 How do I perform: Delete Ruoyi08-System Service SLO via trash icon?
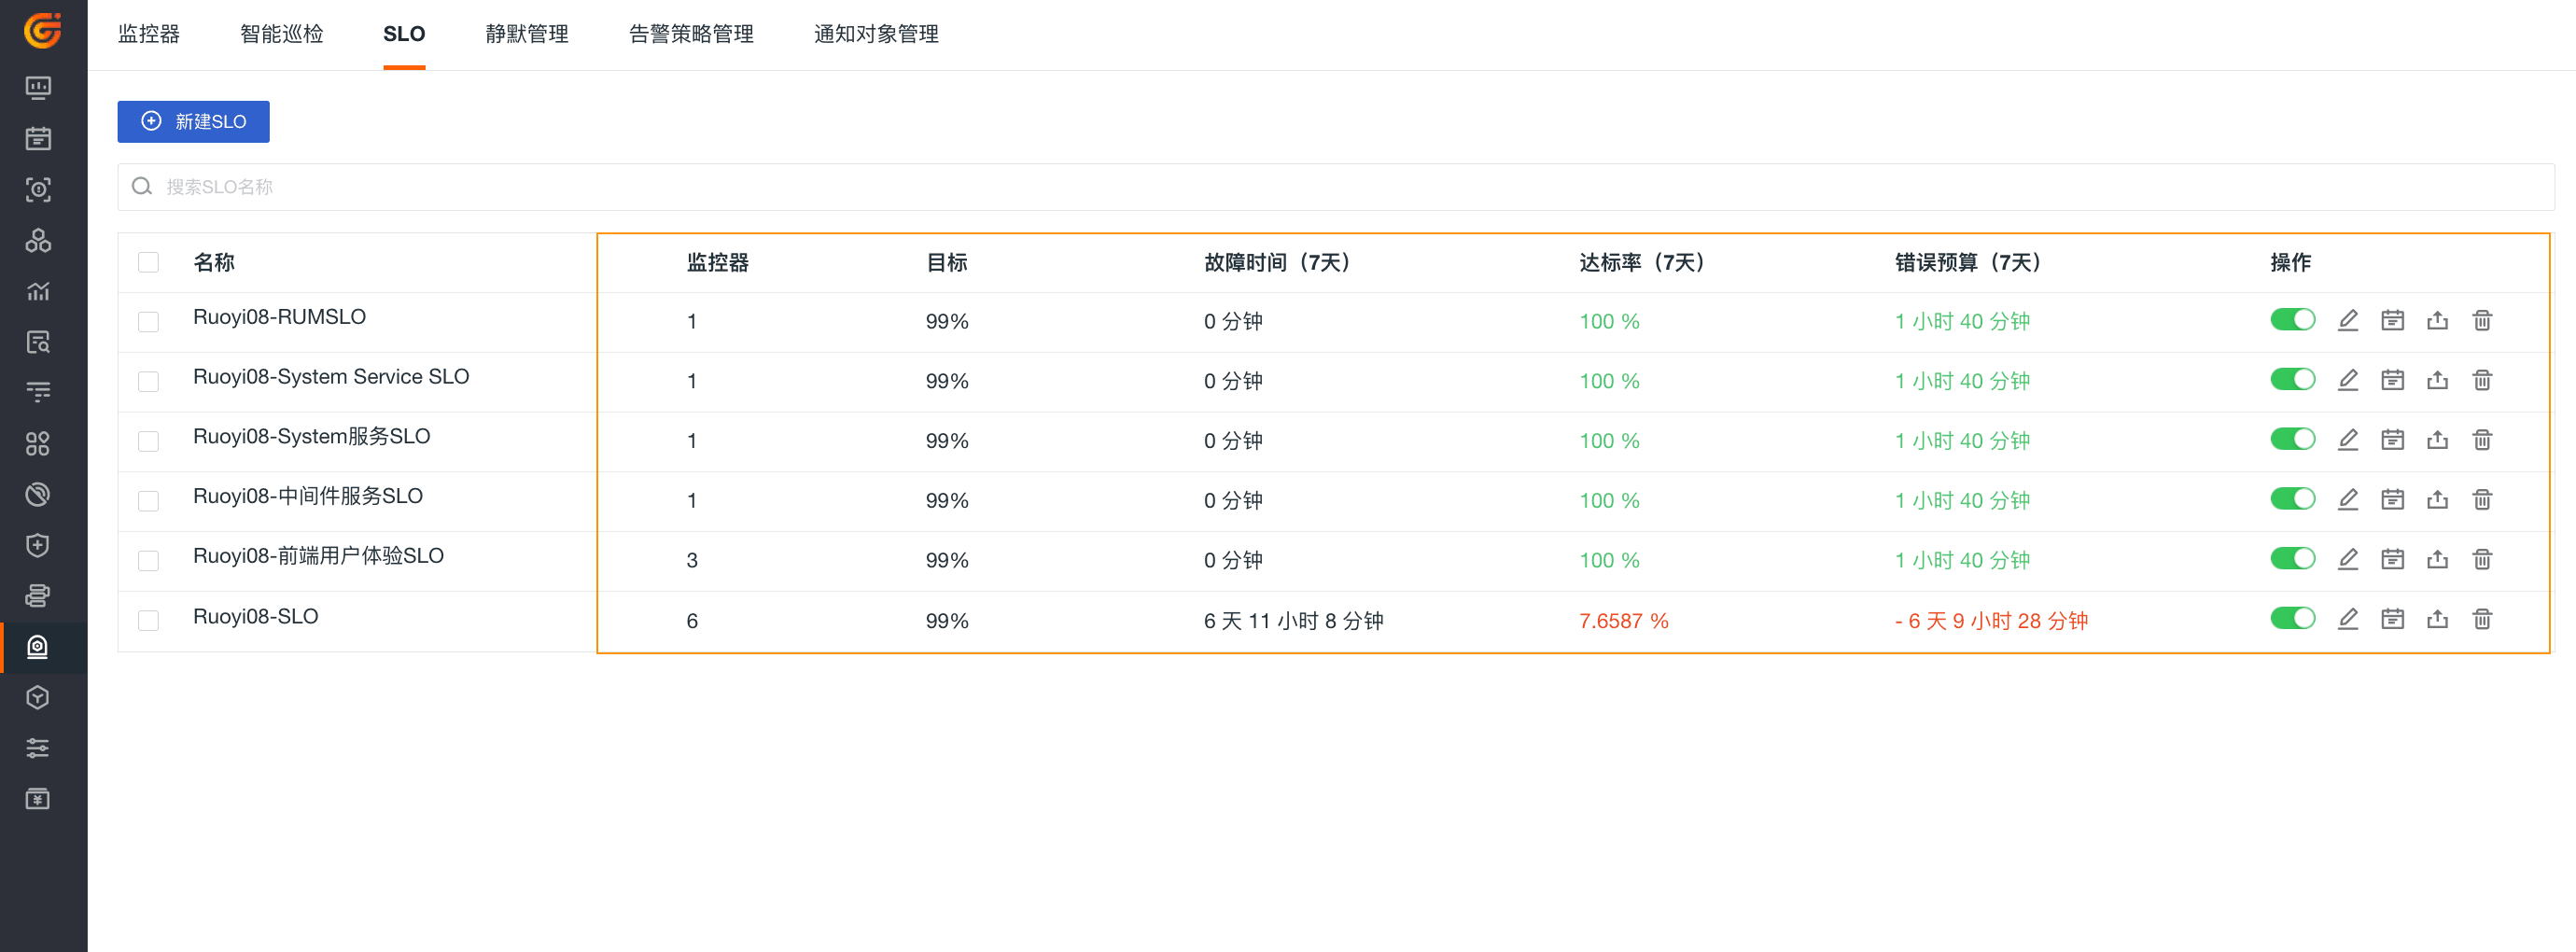coord(2482,380)
